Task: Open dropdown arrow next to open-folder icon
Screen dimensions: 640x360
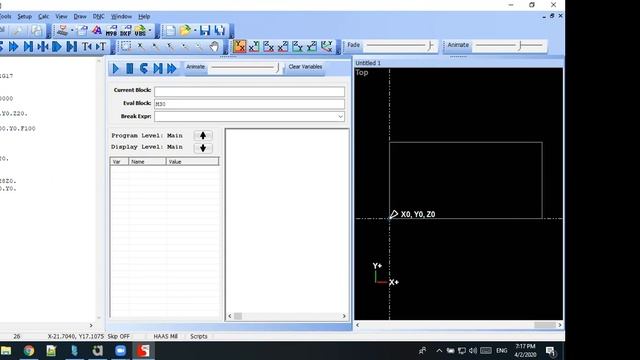Action: tap(195, 31)
